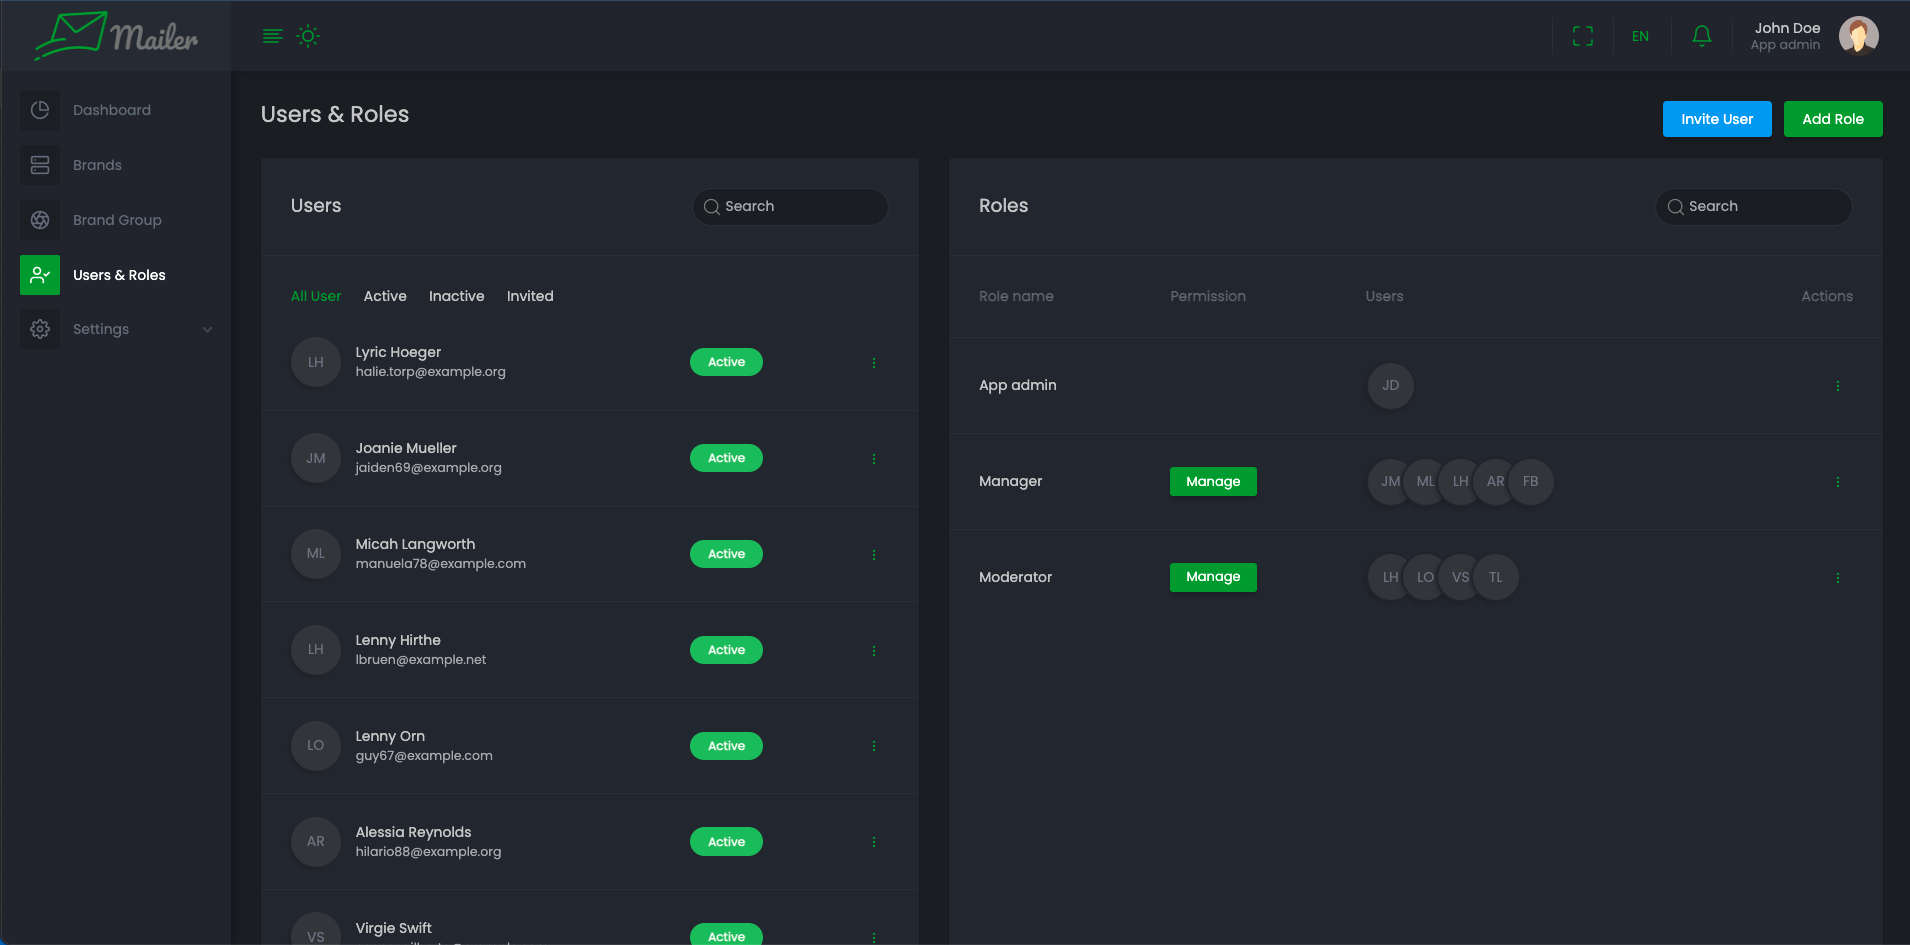The height and width of the screenshot is (945, 1910).
Task: Click the FB user avatar in Manager row
Action: 1530,481
